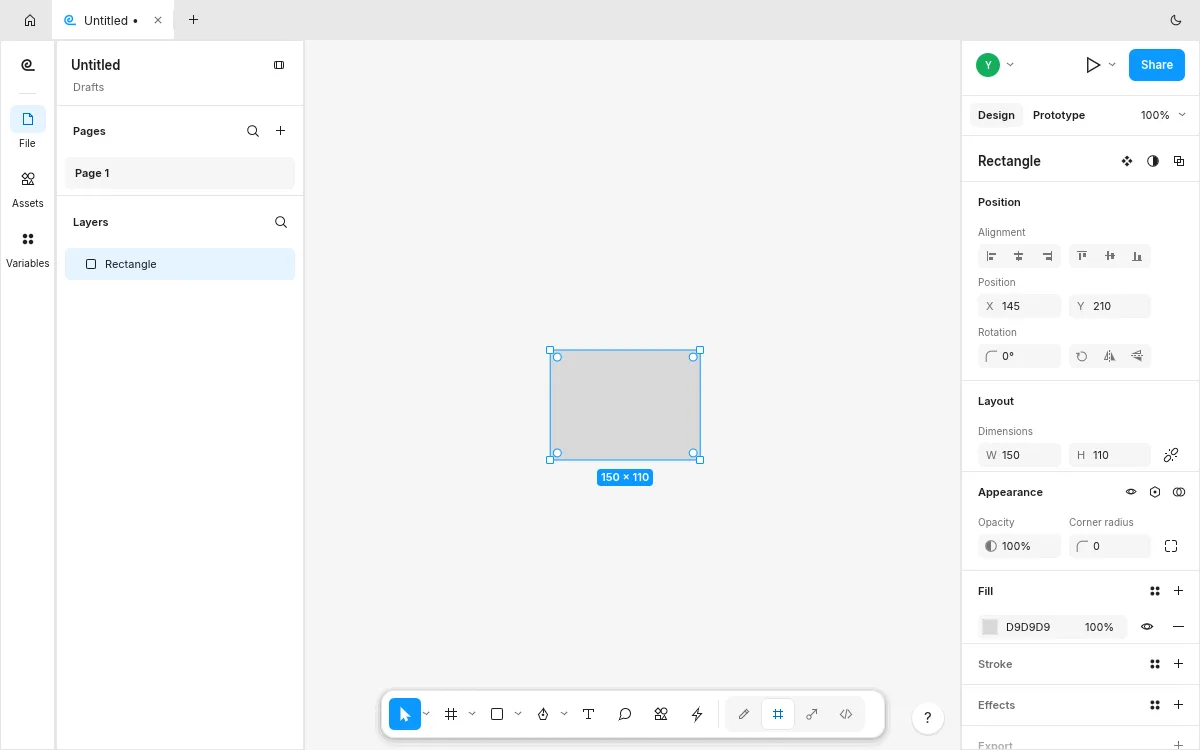This screenshot has height=750, width=1200.
Task: Open a new tab with plus
Action: pyautogui.click(x=193, y=20)
